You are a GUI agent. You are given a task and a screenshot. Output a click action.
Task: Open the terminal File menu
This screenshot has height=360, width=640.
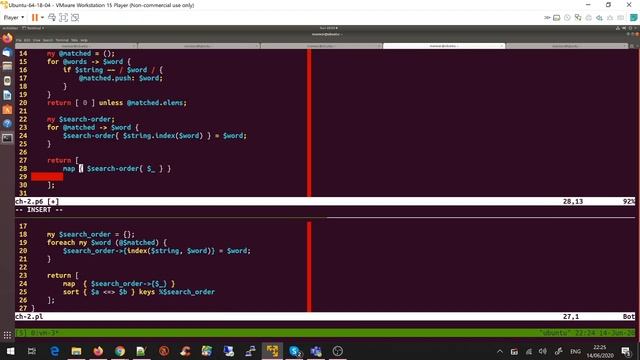18,40
